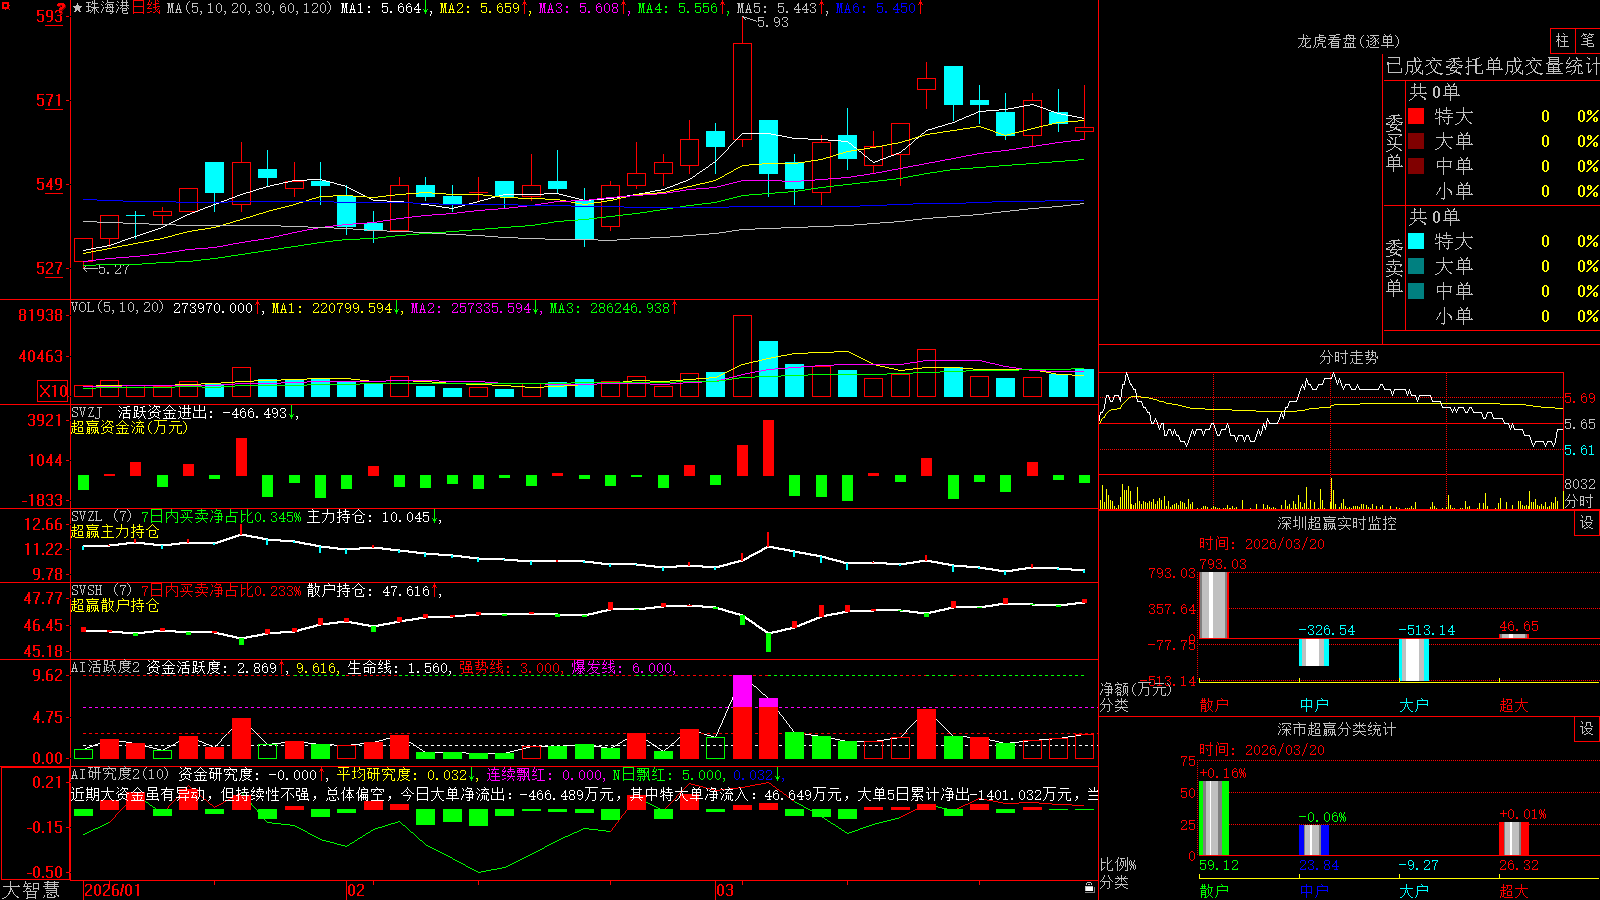Click the tallest red bar in 超赢资金流 panel

click(768, 447)
